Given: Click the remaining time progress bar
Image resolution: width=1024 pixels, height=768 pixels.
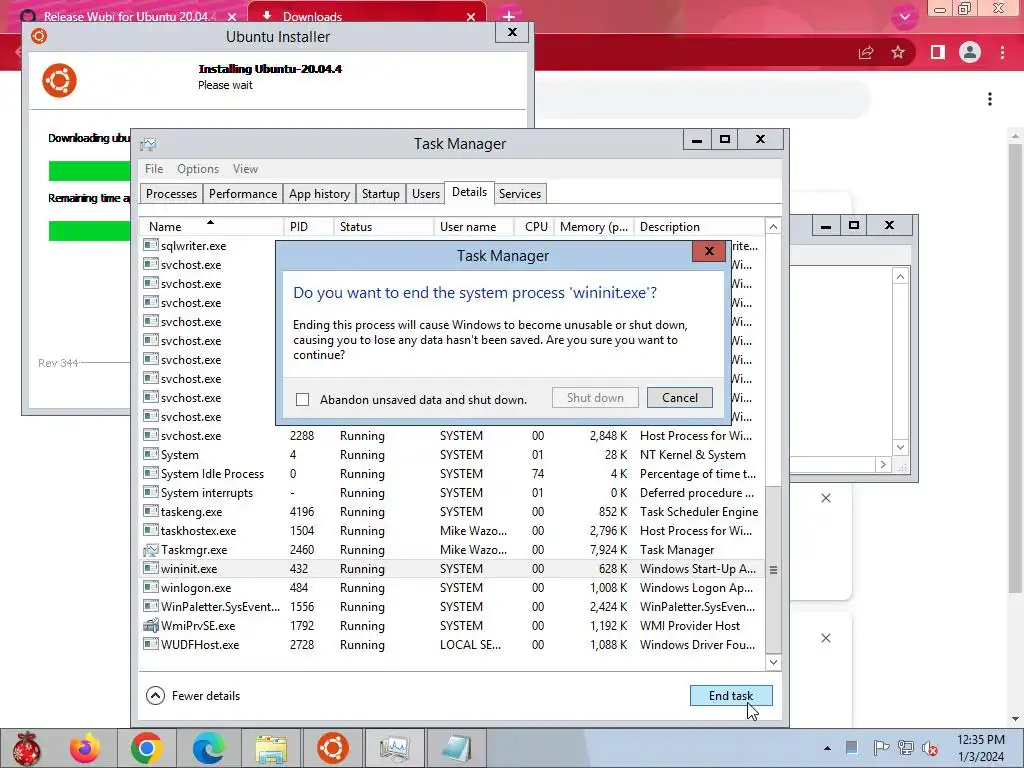Looking at the screenshot, I should [x=89, y=231].
